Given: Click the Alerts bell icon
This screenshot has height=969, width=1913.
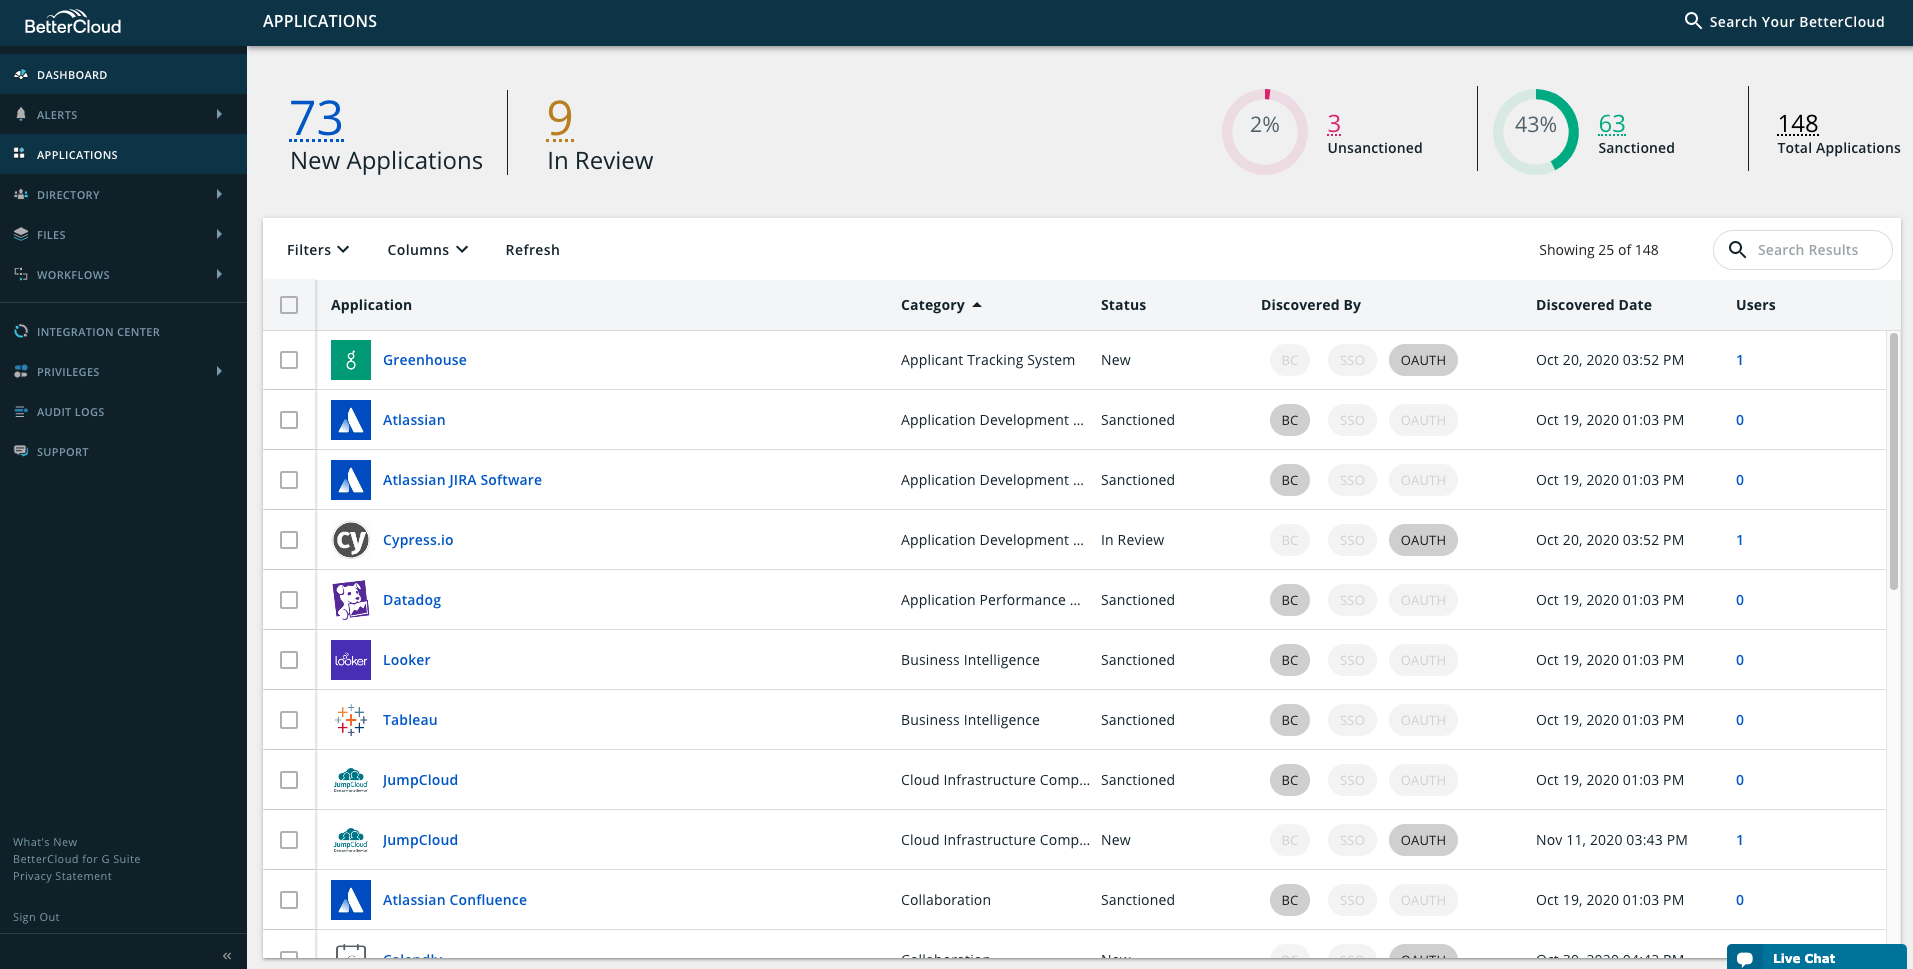Looking at the screenshot, I should pyautogui.click(x=20, y=114).
